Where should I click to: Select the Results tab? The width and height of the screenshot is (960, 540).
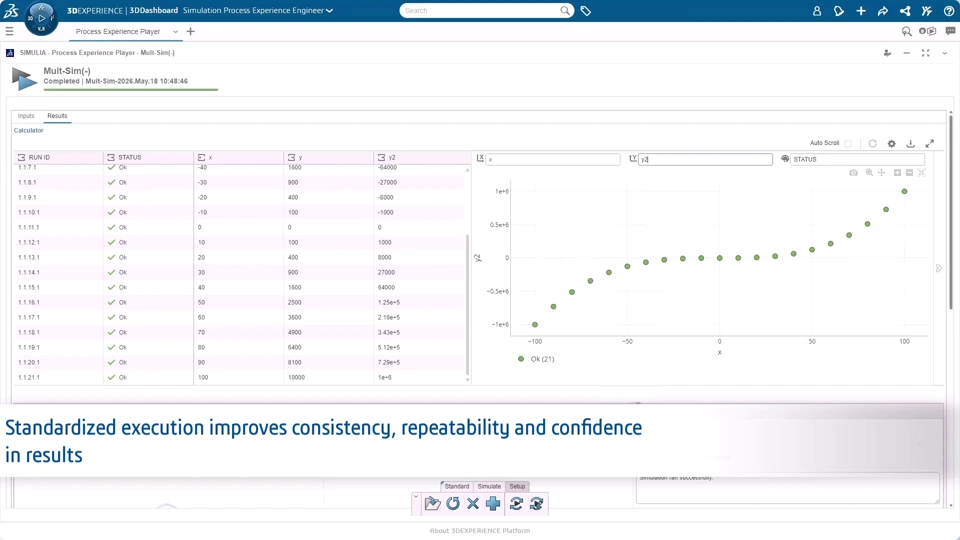click(x=58, y=116)
